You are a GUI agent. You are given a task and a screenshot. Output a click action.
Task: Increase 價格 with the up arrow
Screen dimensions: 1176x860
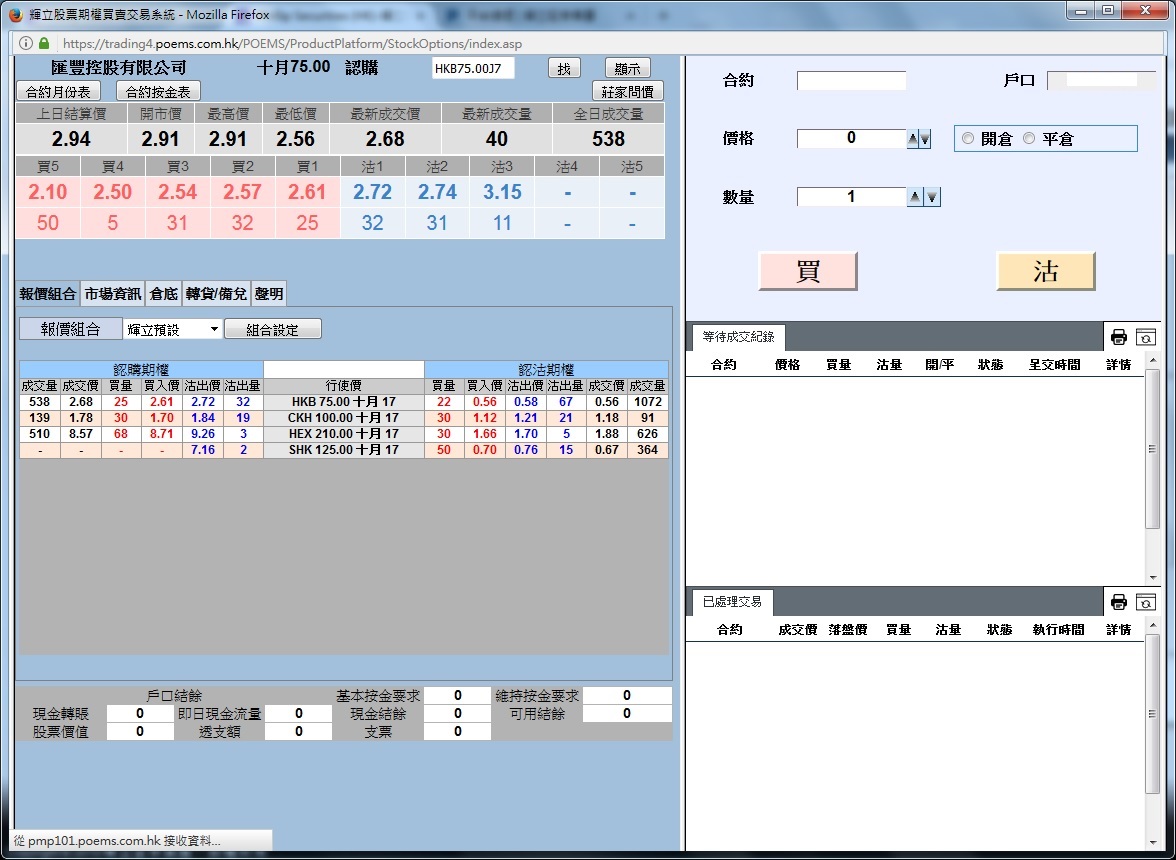(x=912, y=140)
